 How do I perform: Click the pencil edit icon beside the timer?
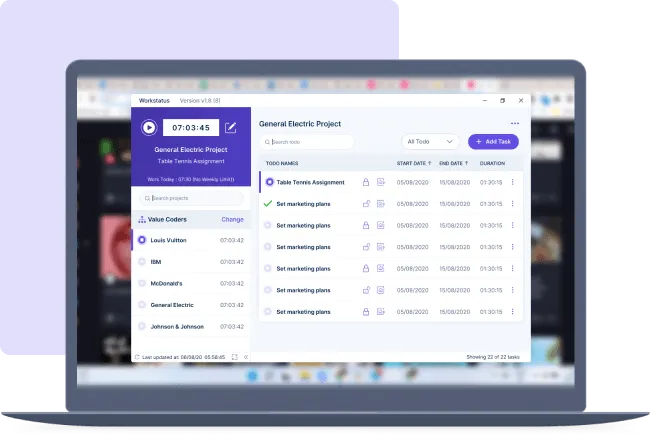coord(231,128)
